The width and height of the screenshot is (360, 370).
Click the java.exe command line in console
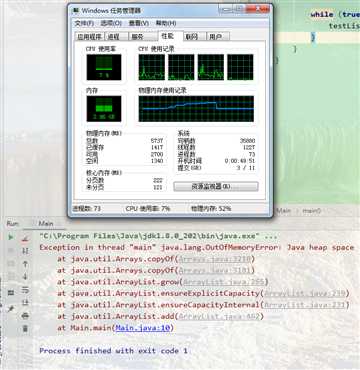point(158,236)
